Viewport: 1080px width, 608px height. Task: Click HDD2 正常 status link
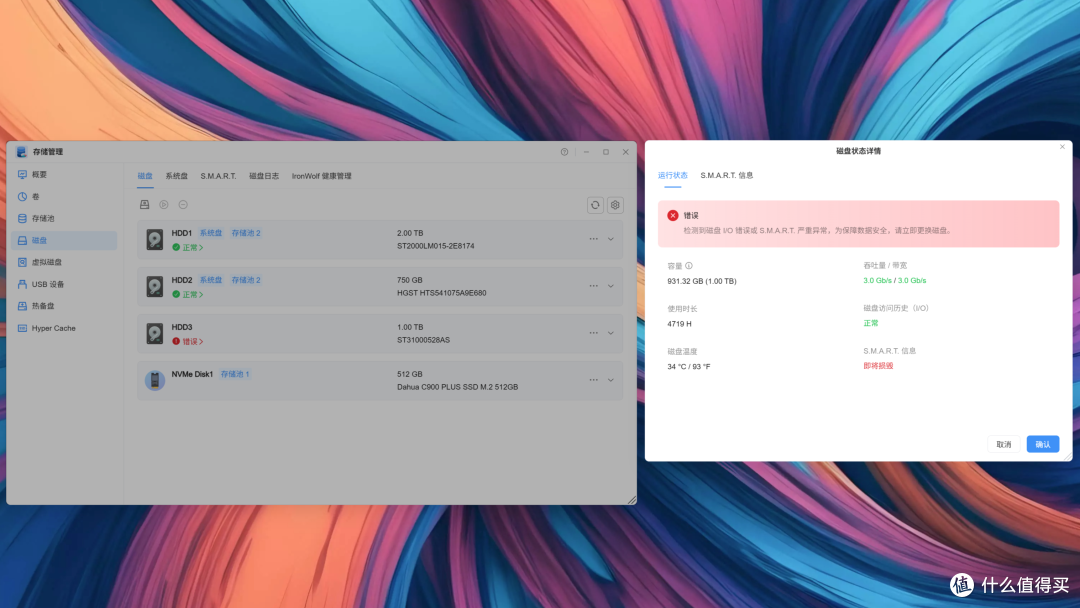pyautogui.click(x=188, y=294)
